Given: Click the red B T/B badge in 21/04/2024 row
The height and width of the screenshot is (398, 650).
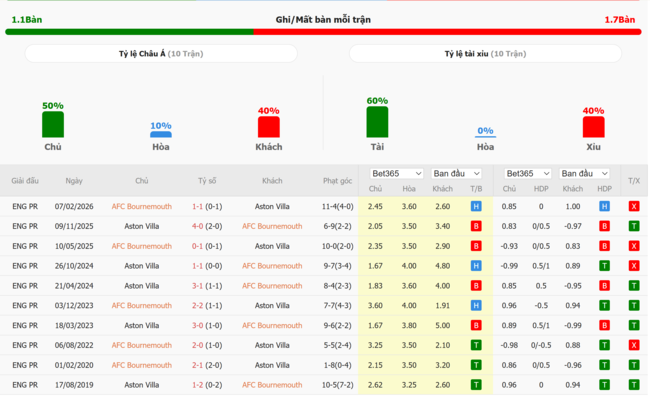Looking at the screenshot, I should pos(476,286).
